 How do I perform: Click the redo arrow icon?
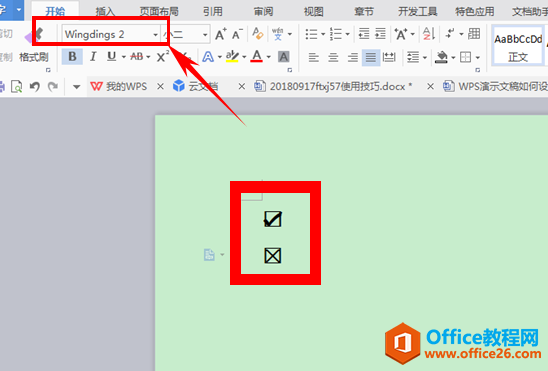tap(53, 86)
